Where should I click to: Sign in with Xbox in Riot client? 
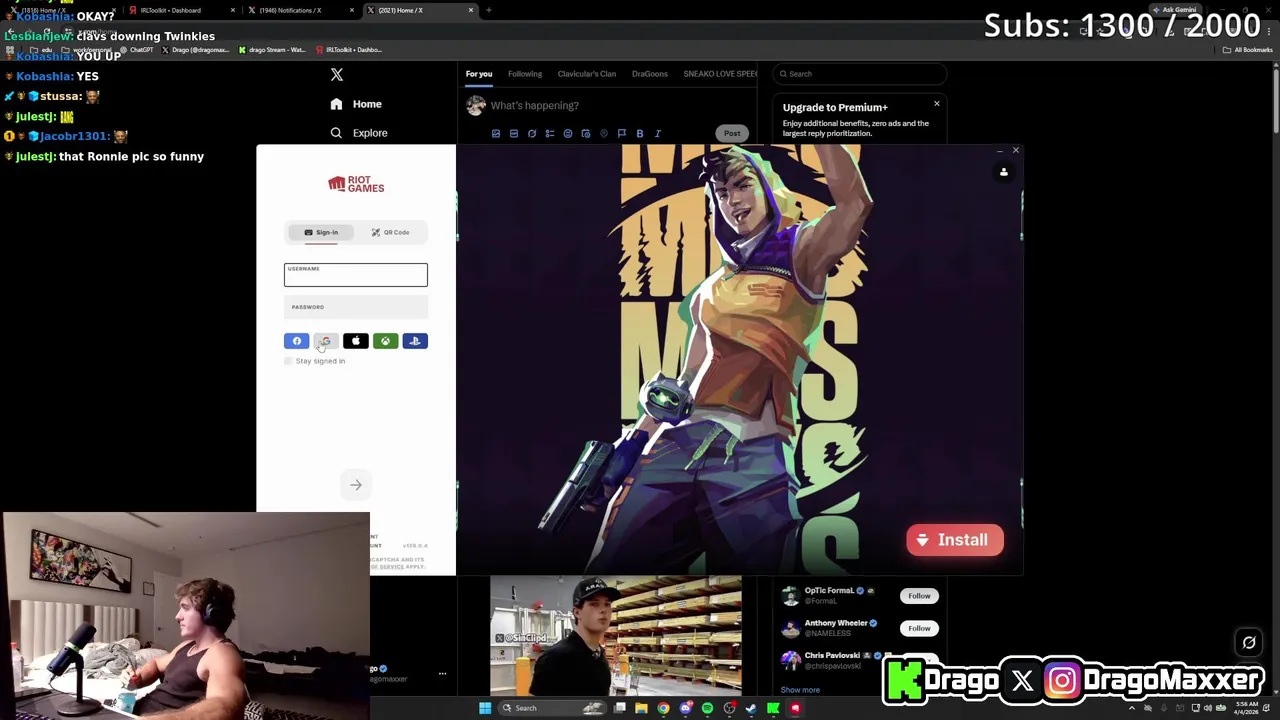coord(385,341)
